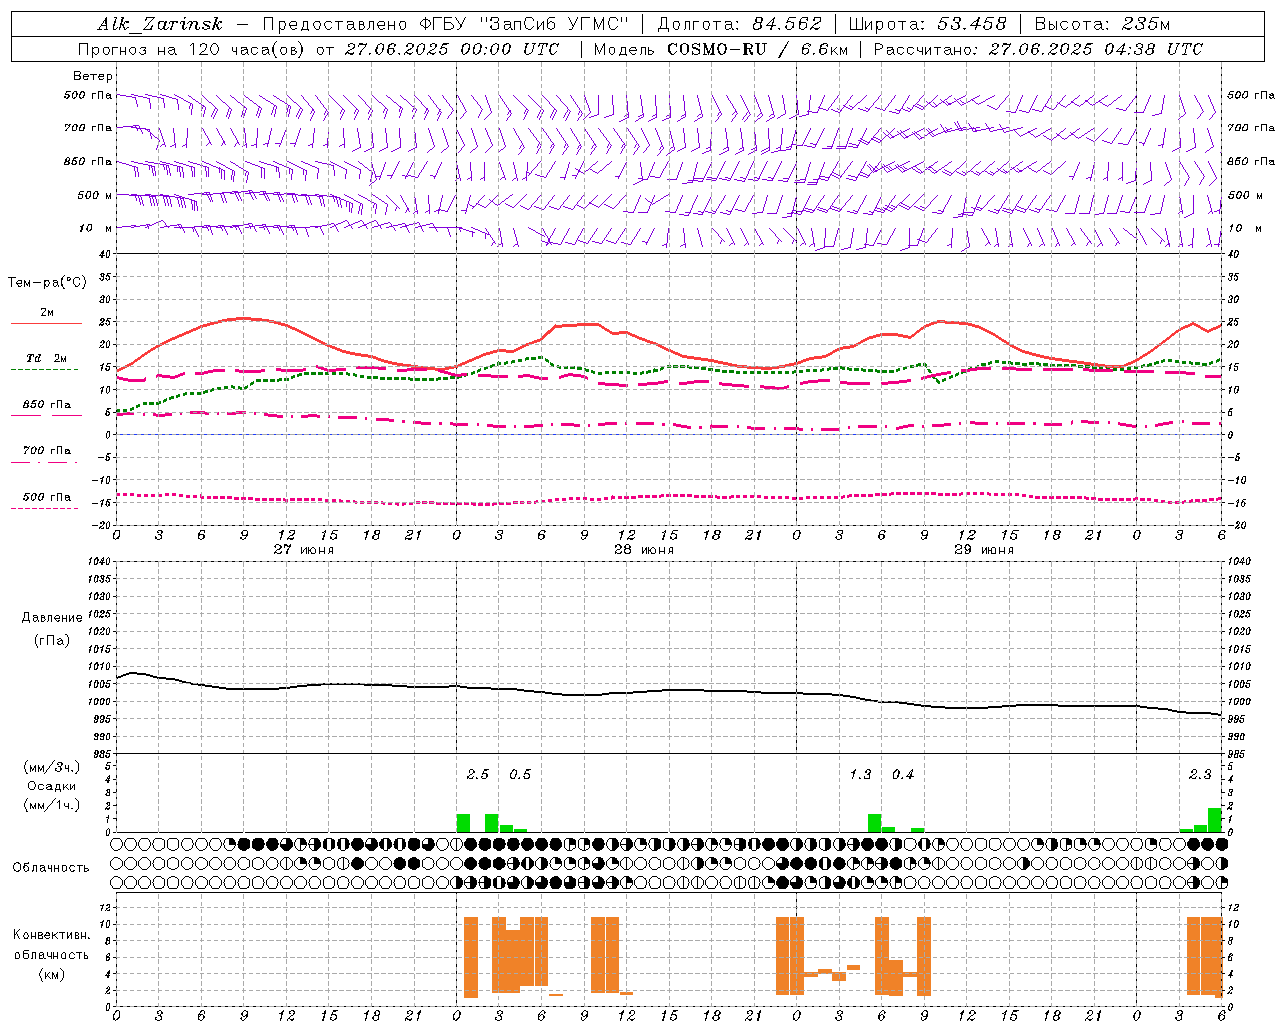
Task: Click the Высота: 235м label
Action: pos(1102,24)
